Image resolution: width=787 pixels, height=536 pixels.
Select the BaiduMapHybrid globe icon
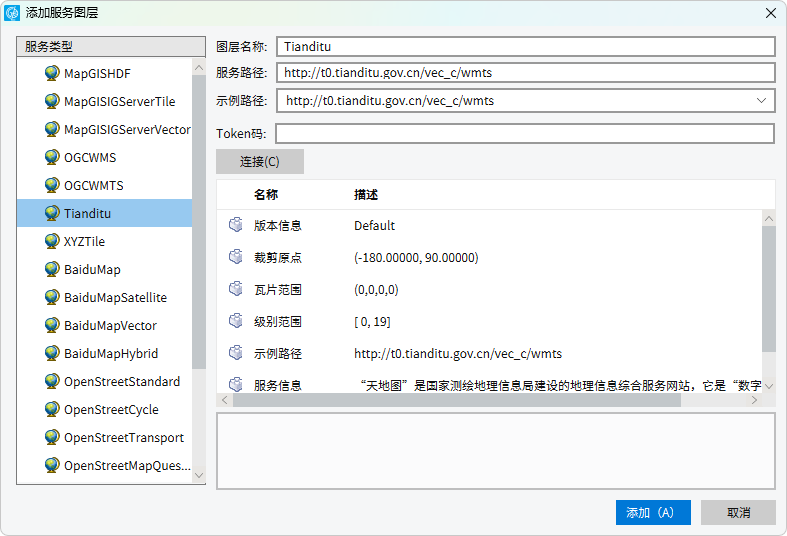pos(52,353)
